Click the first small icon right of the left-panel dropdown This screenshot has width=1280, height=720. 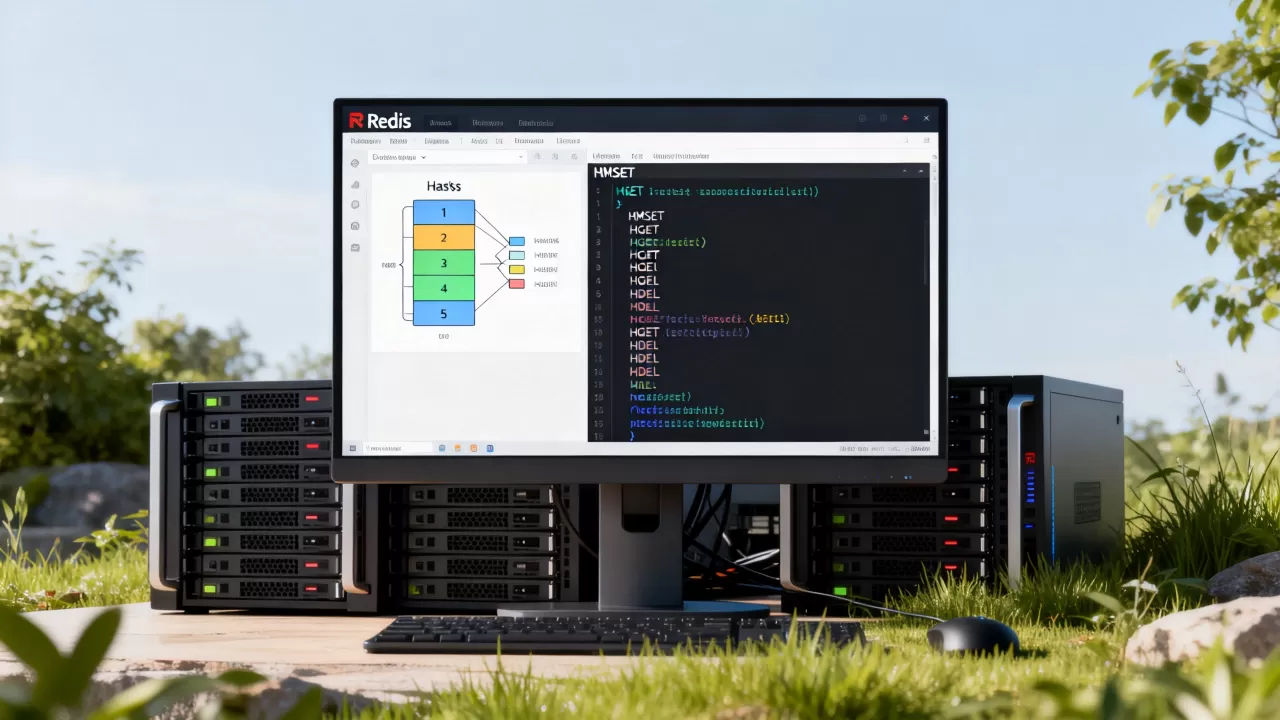[x=537, y=157]
